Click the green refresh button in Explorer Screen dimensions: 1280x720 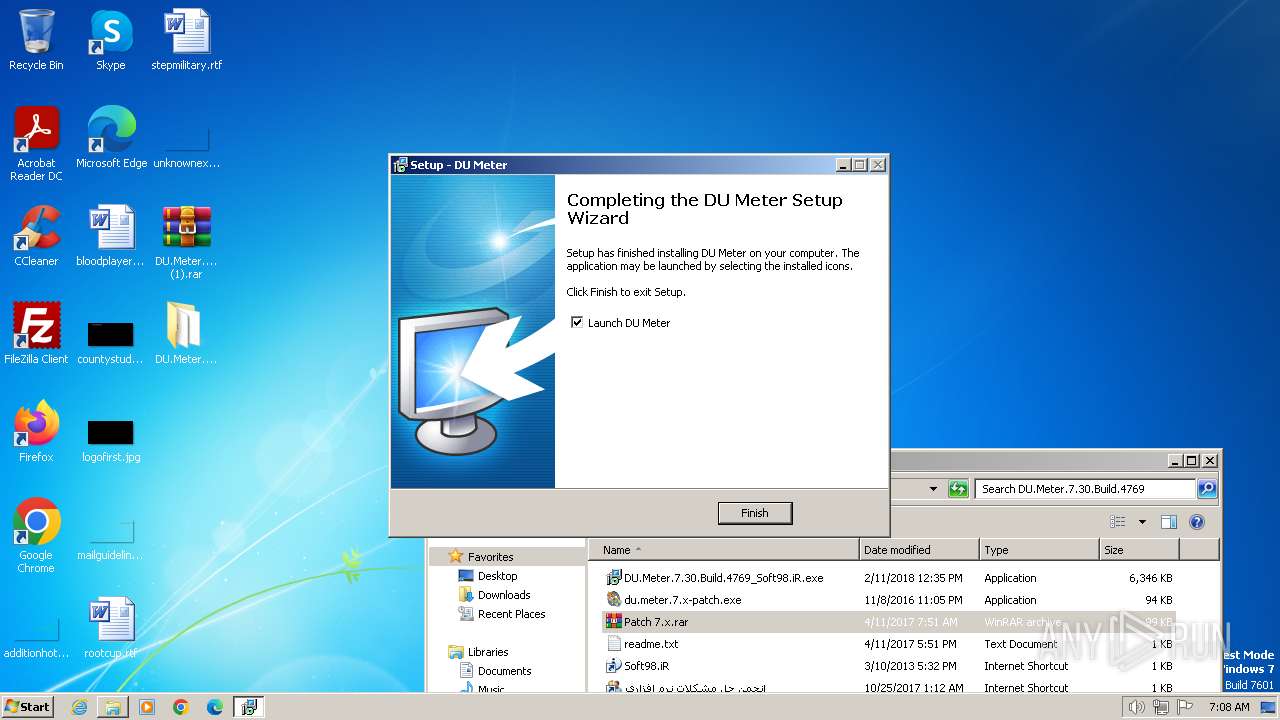tap(958, 489)
